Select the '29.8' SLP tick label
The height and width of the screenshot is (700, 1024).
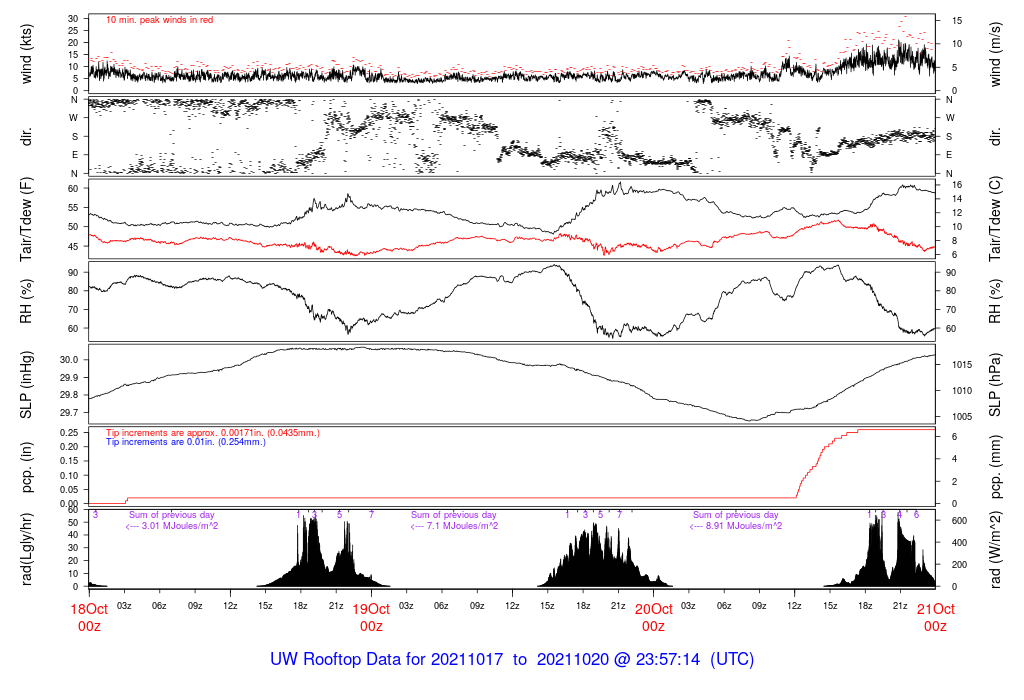point(71,395)
